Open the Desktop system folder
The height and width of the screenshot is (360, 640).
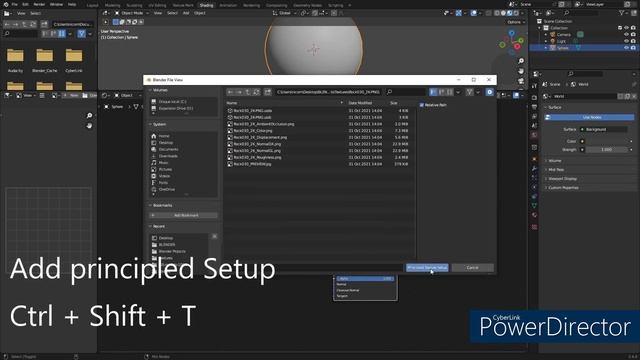tap(166, 143)
